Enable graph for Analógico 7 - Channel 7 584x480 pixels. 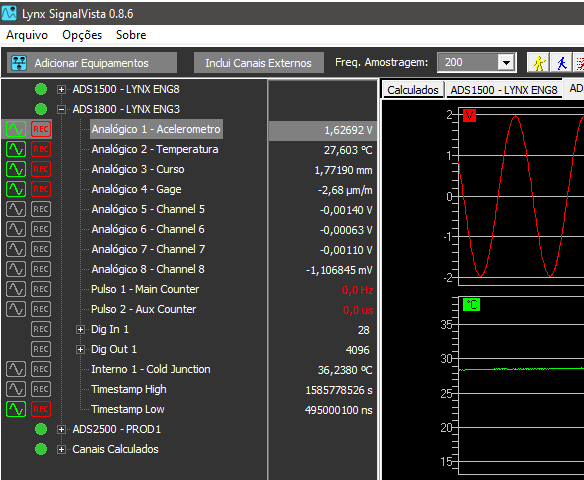[16, 249]
